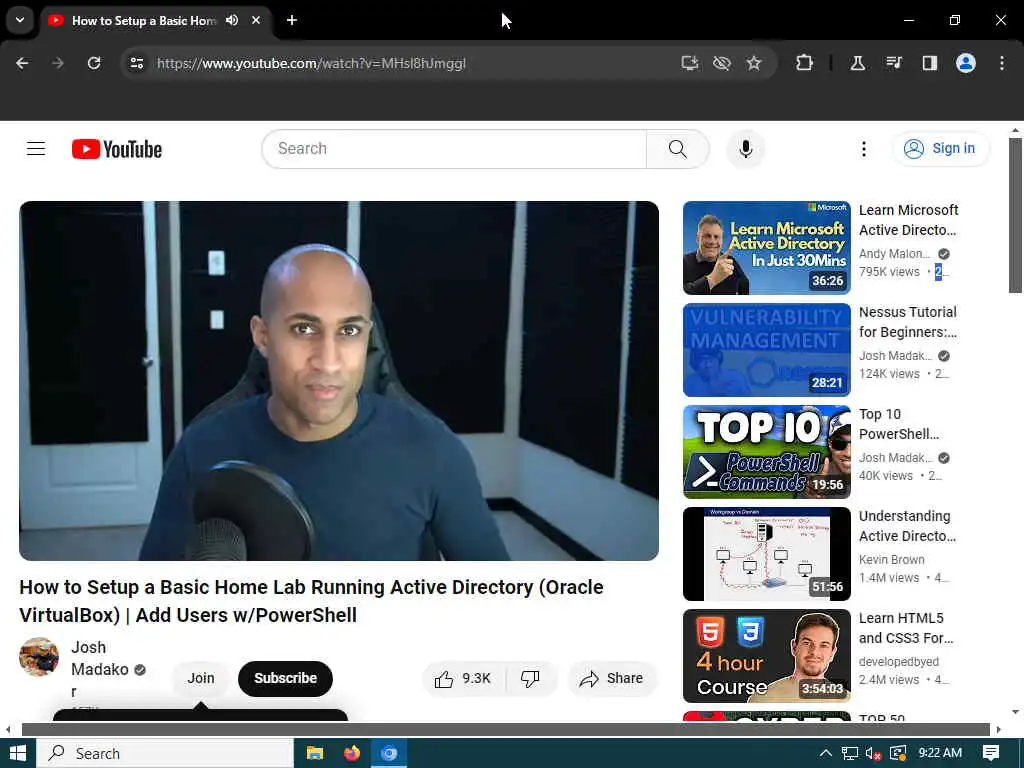Open the media control icon
The image size is (1024, 768).
click(x=893, y=63)
